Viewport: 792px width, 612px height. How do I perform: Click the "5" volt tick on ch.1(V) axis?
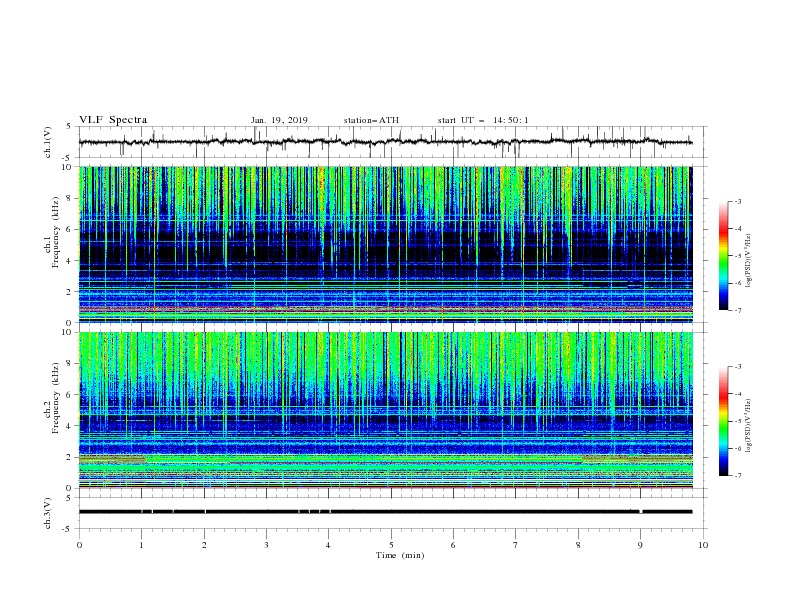tap(69, 126)
